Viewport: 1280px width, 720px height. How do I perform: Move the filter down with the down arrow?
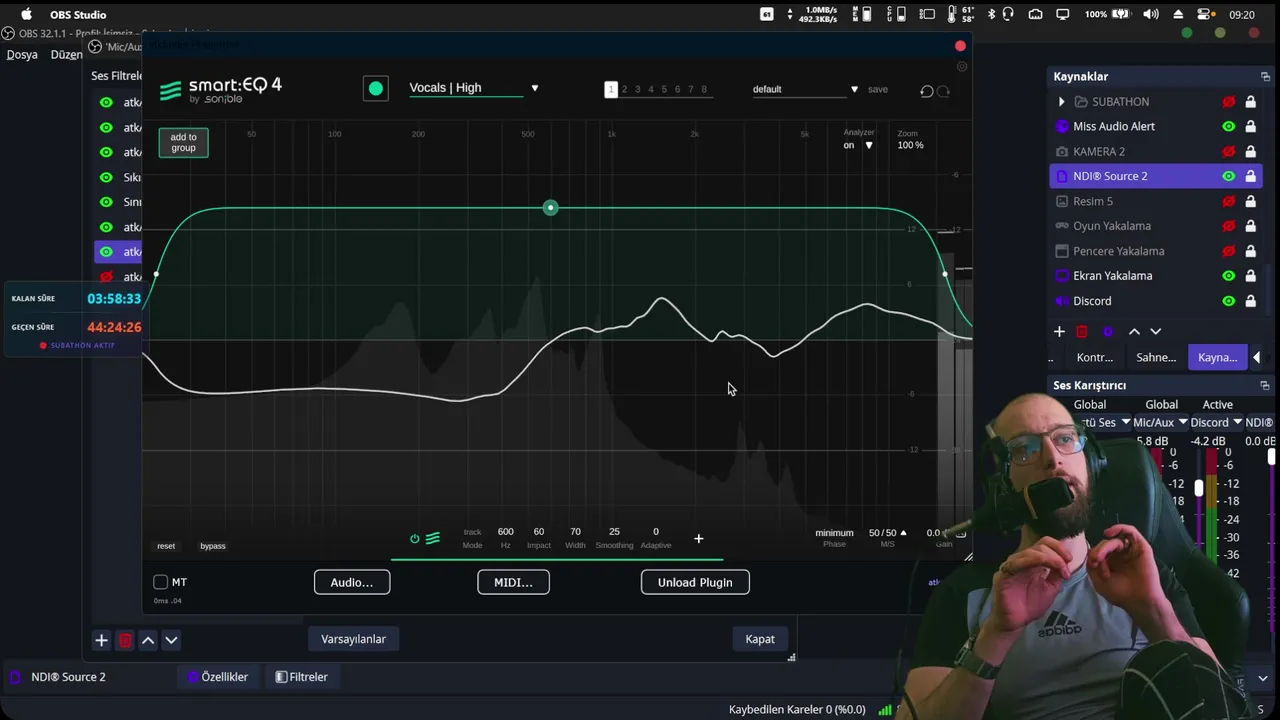(171, 640)
